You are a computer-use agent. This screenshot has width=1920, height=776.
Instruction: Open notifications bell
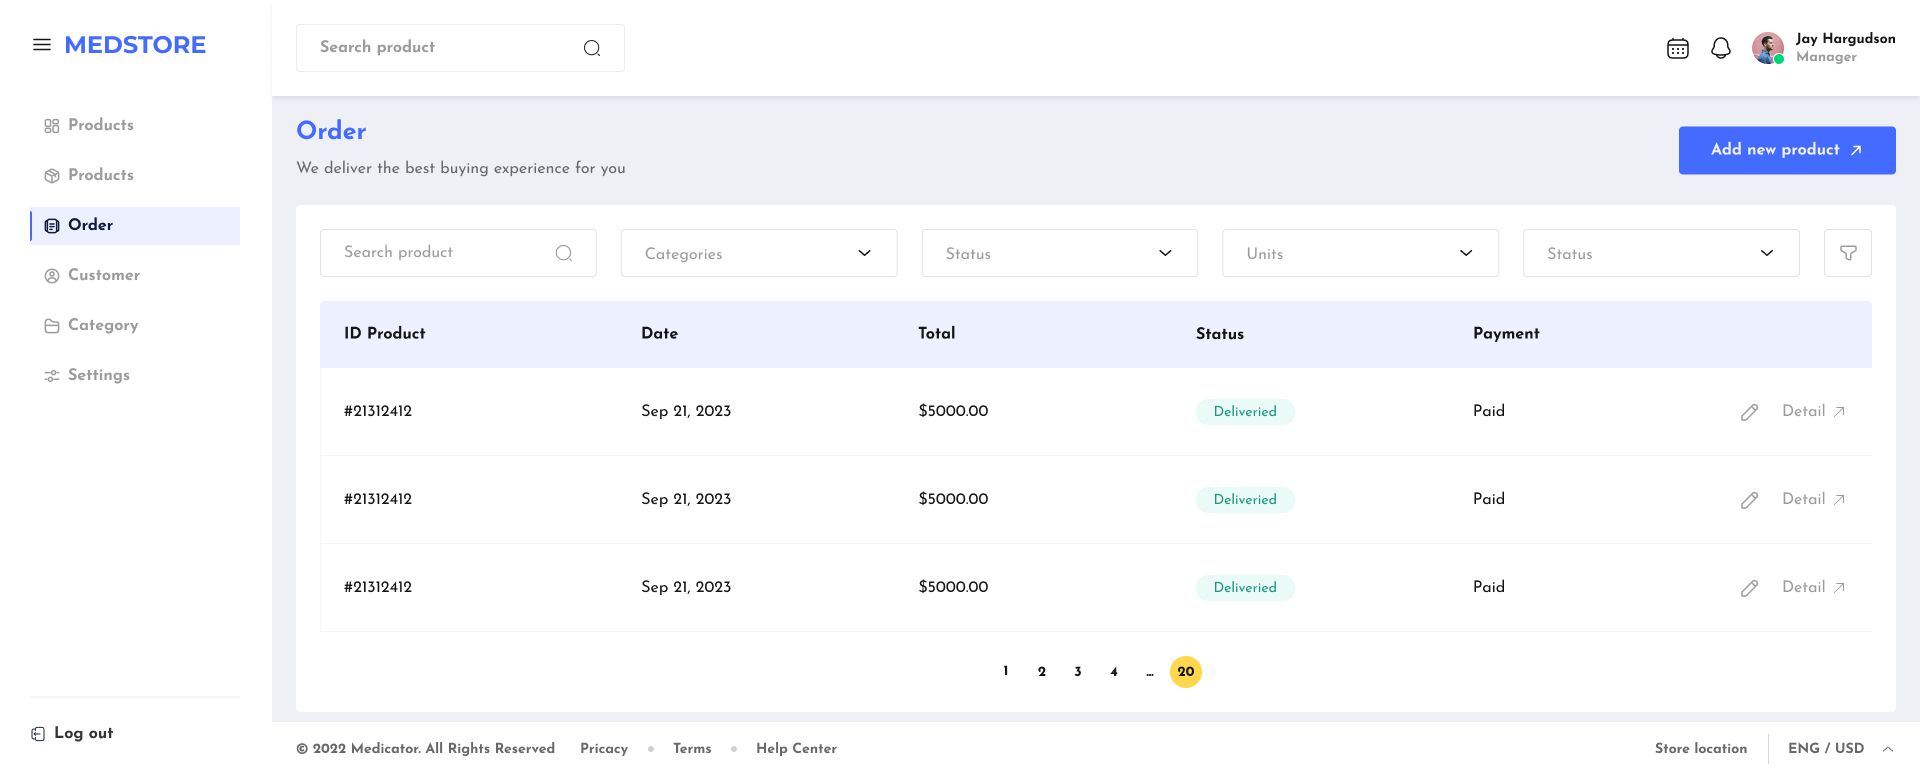(1720, 48)
